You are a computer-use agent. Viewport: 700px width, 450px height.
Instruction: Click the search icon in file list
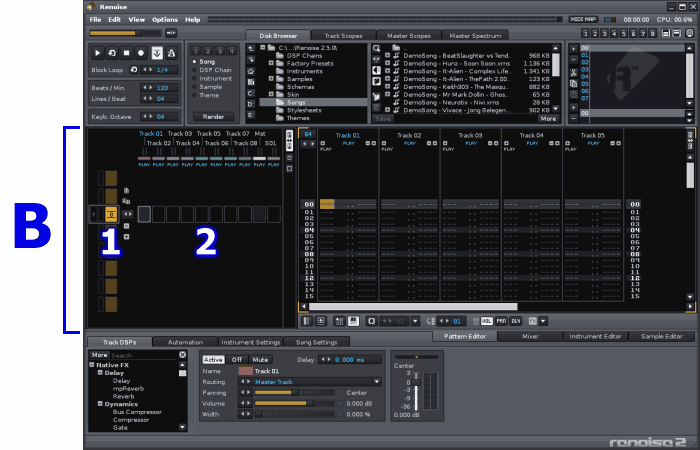(x=376, y=49)
